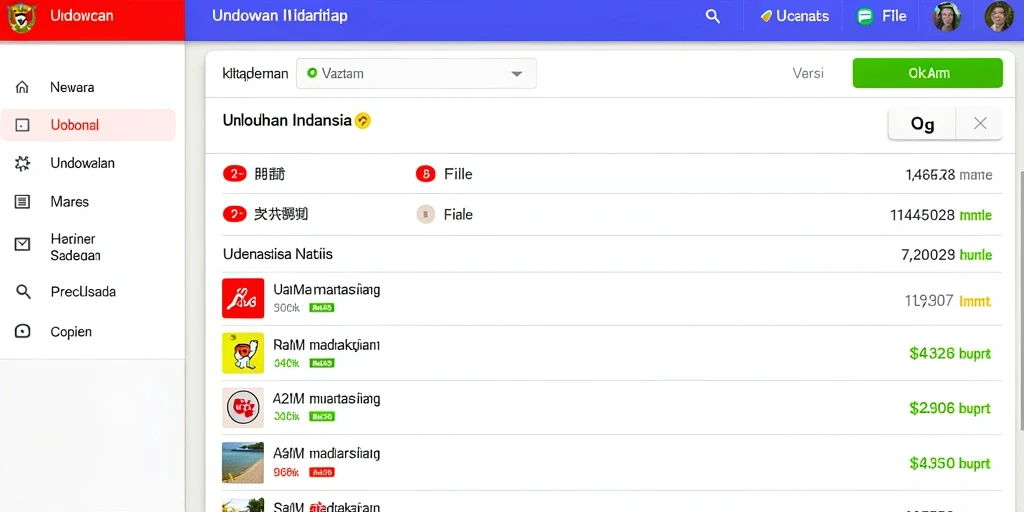Click the $2906 buprt amount
Image resolution: width=1024 pixels, height=512 pixels.
(x=950, y=409)
